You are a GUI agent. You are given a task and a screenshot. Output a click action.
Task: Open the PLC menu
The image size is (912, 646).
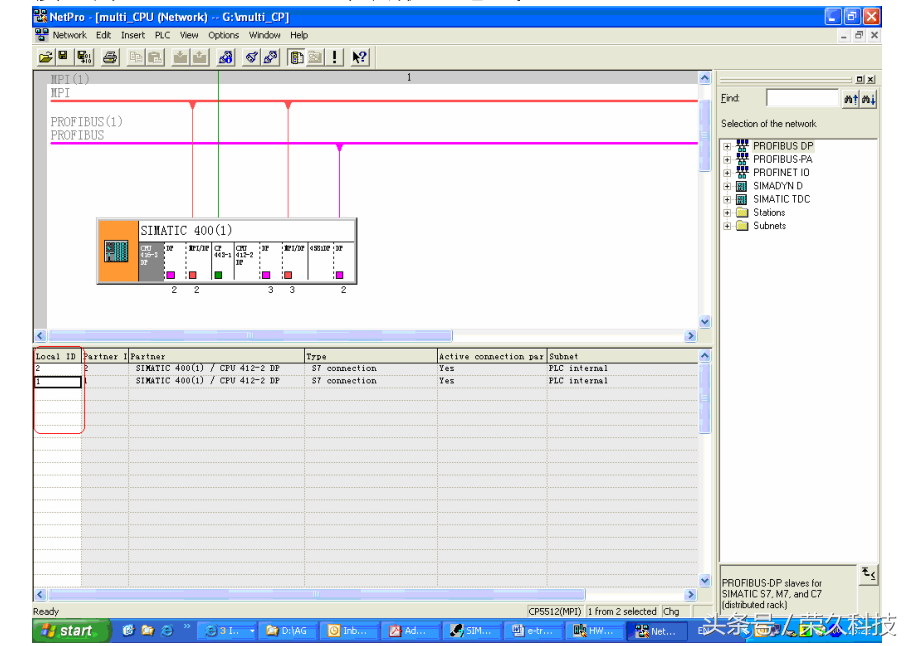[162, 35]
